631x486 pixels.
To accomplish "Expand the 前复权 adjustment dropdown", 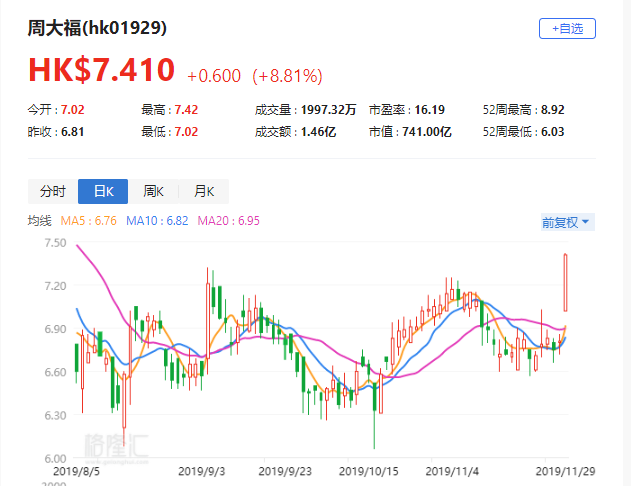I will click(x=566, y=222).
